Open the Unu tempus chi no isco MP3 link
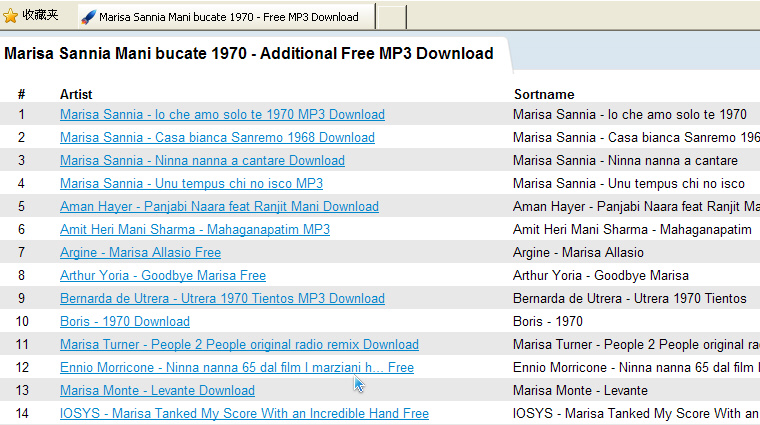Screen dimensions: 760x425 (191, 183)
